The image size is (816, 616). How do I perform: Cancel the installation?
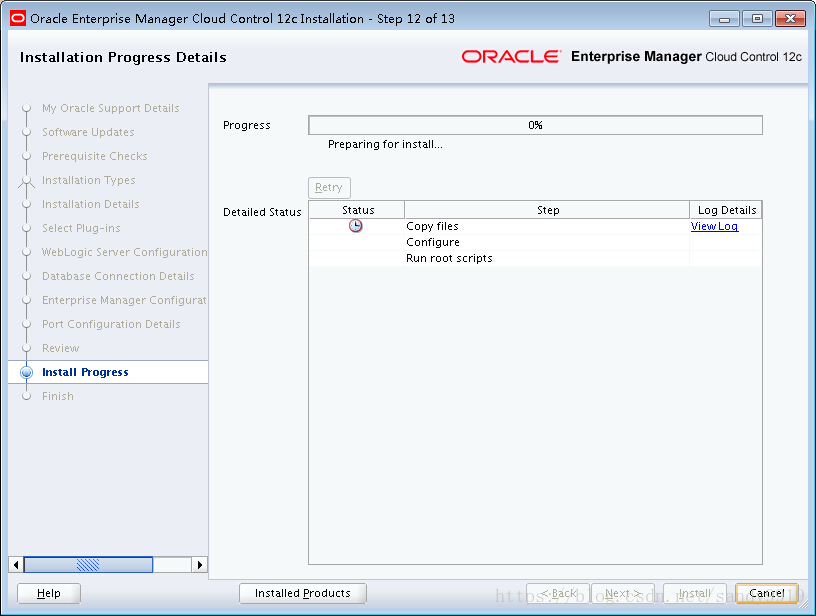tap(767, 593)
